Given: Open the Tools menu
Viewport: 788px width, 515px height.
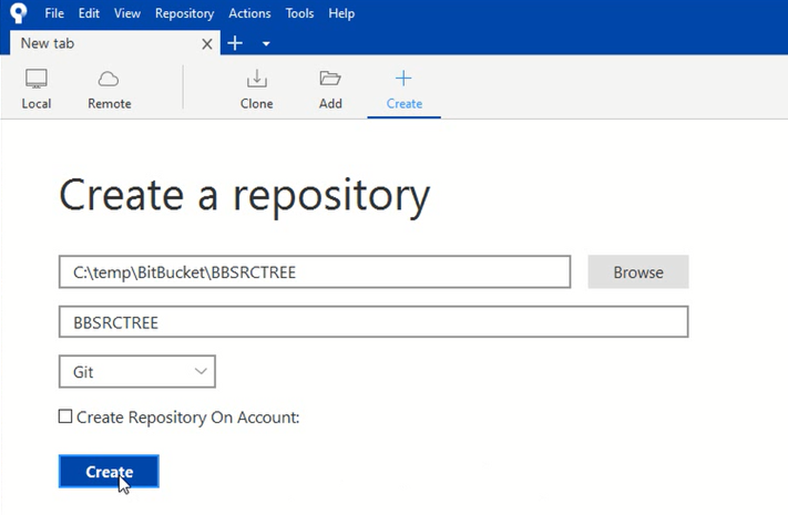Looking at the screenshot, I should (x=299, y=14).
